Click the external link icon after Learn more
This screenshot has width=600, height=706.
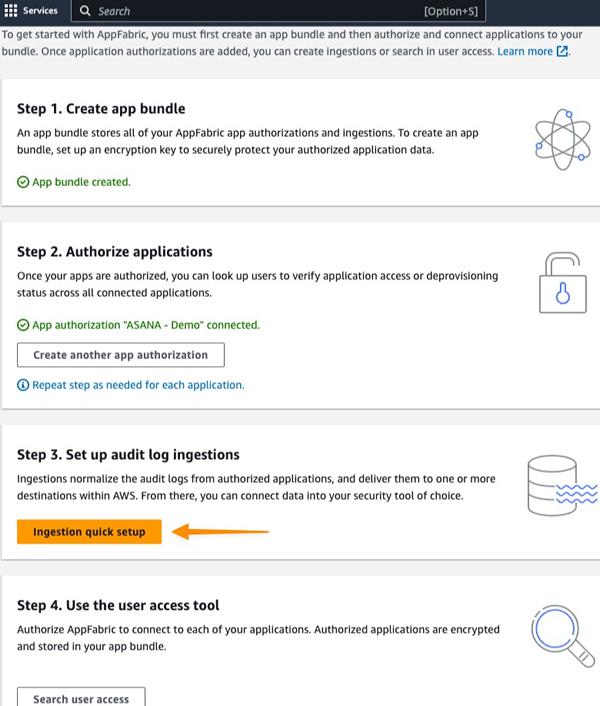[562, 51]
